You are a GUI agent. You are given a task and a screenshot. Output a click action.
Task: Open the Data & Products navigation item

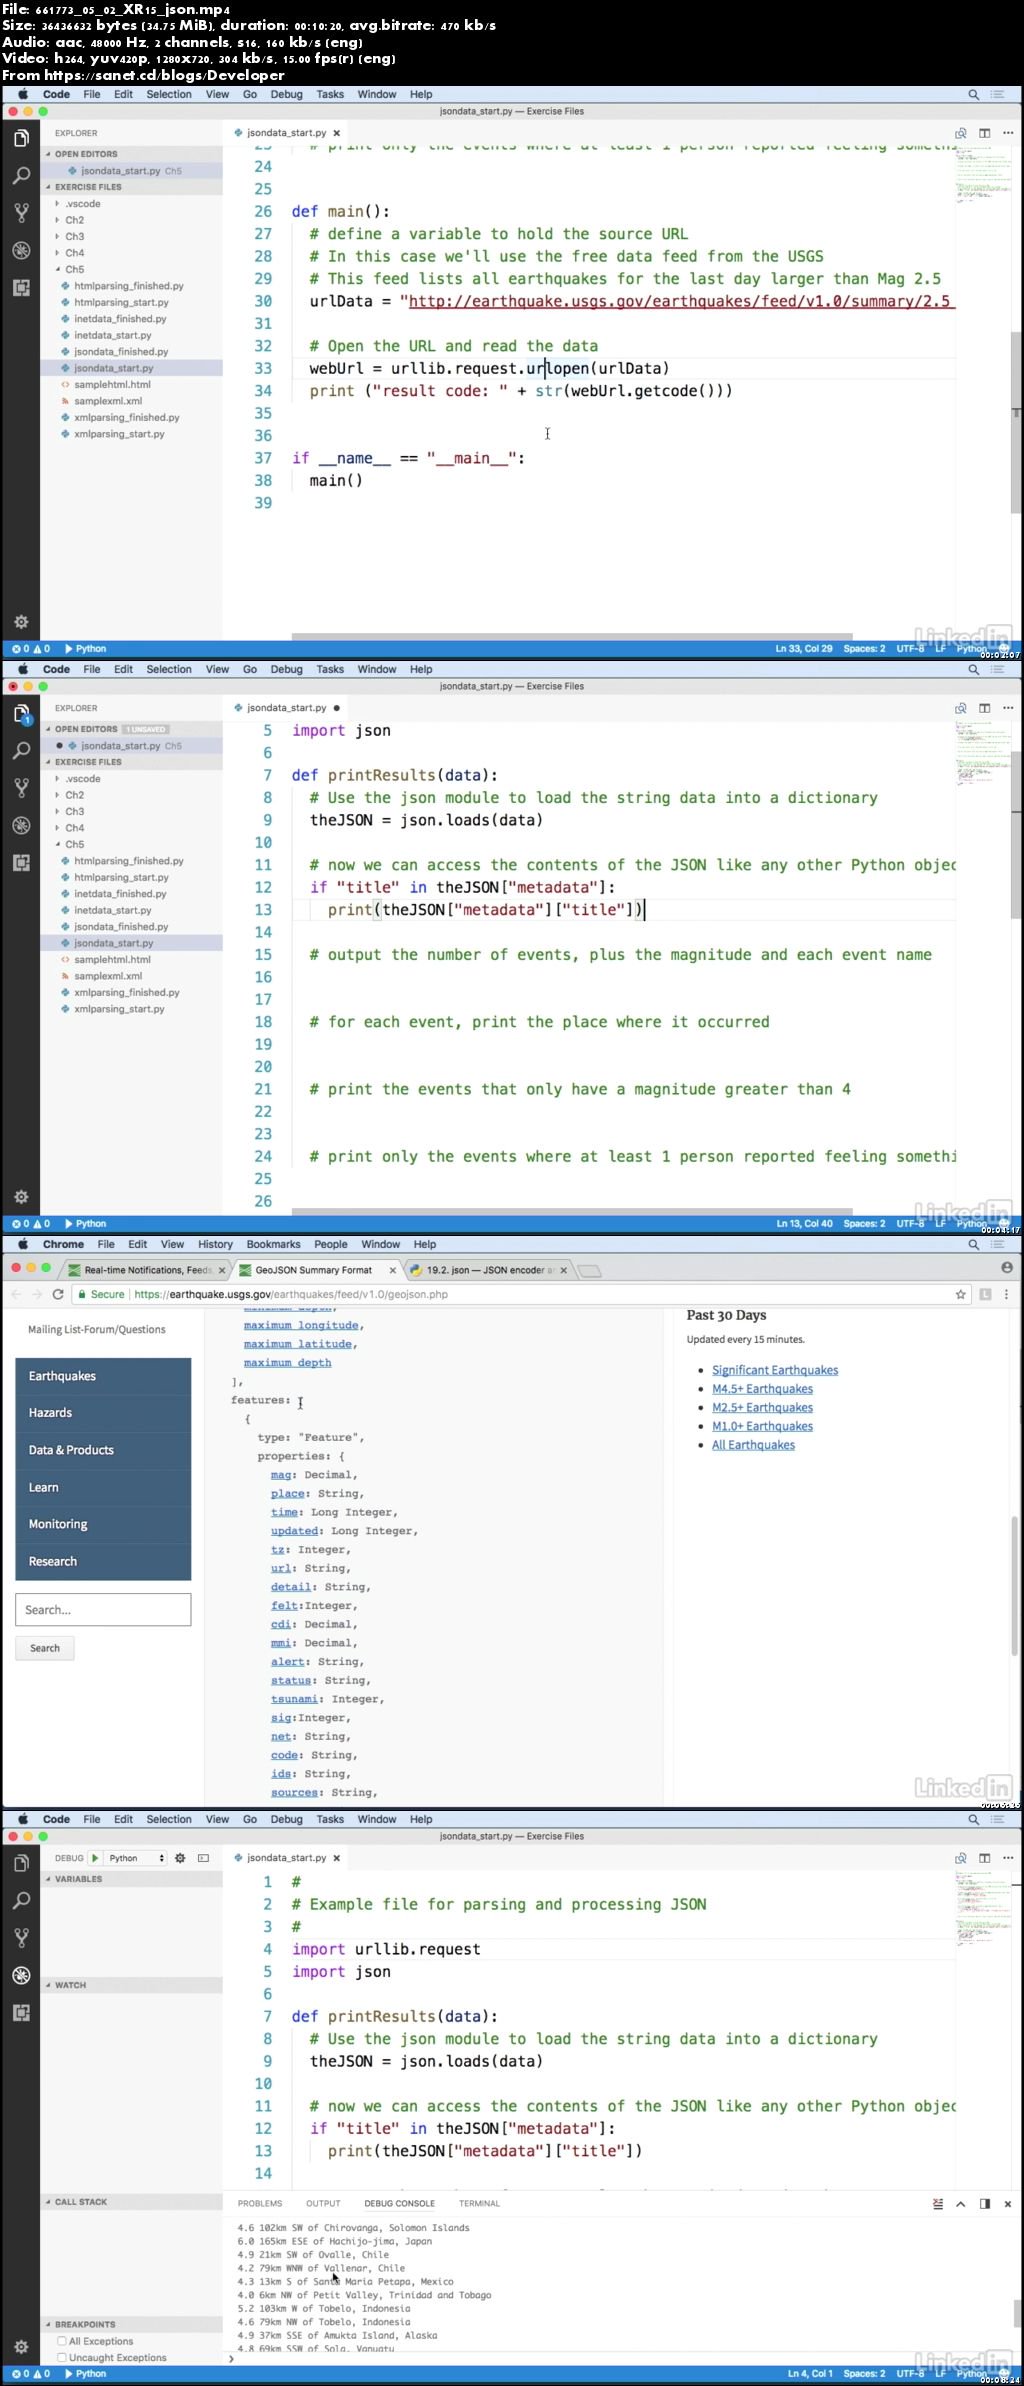tap(103, 1450)
